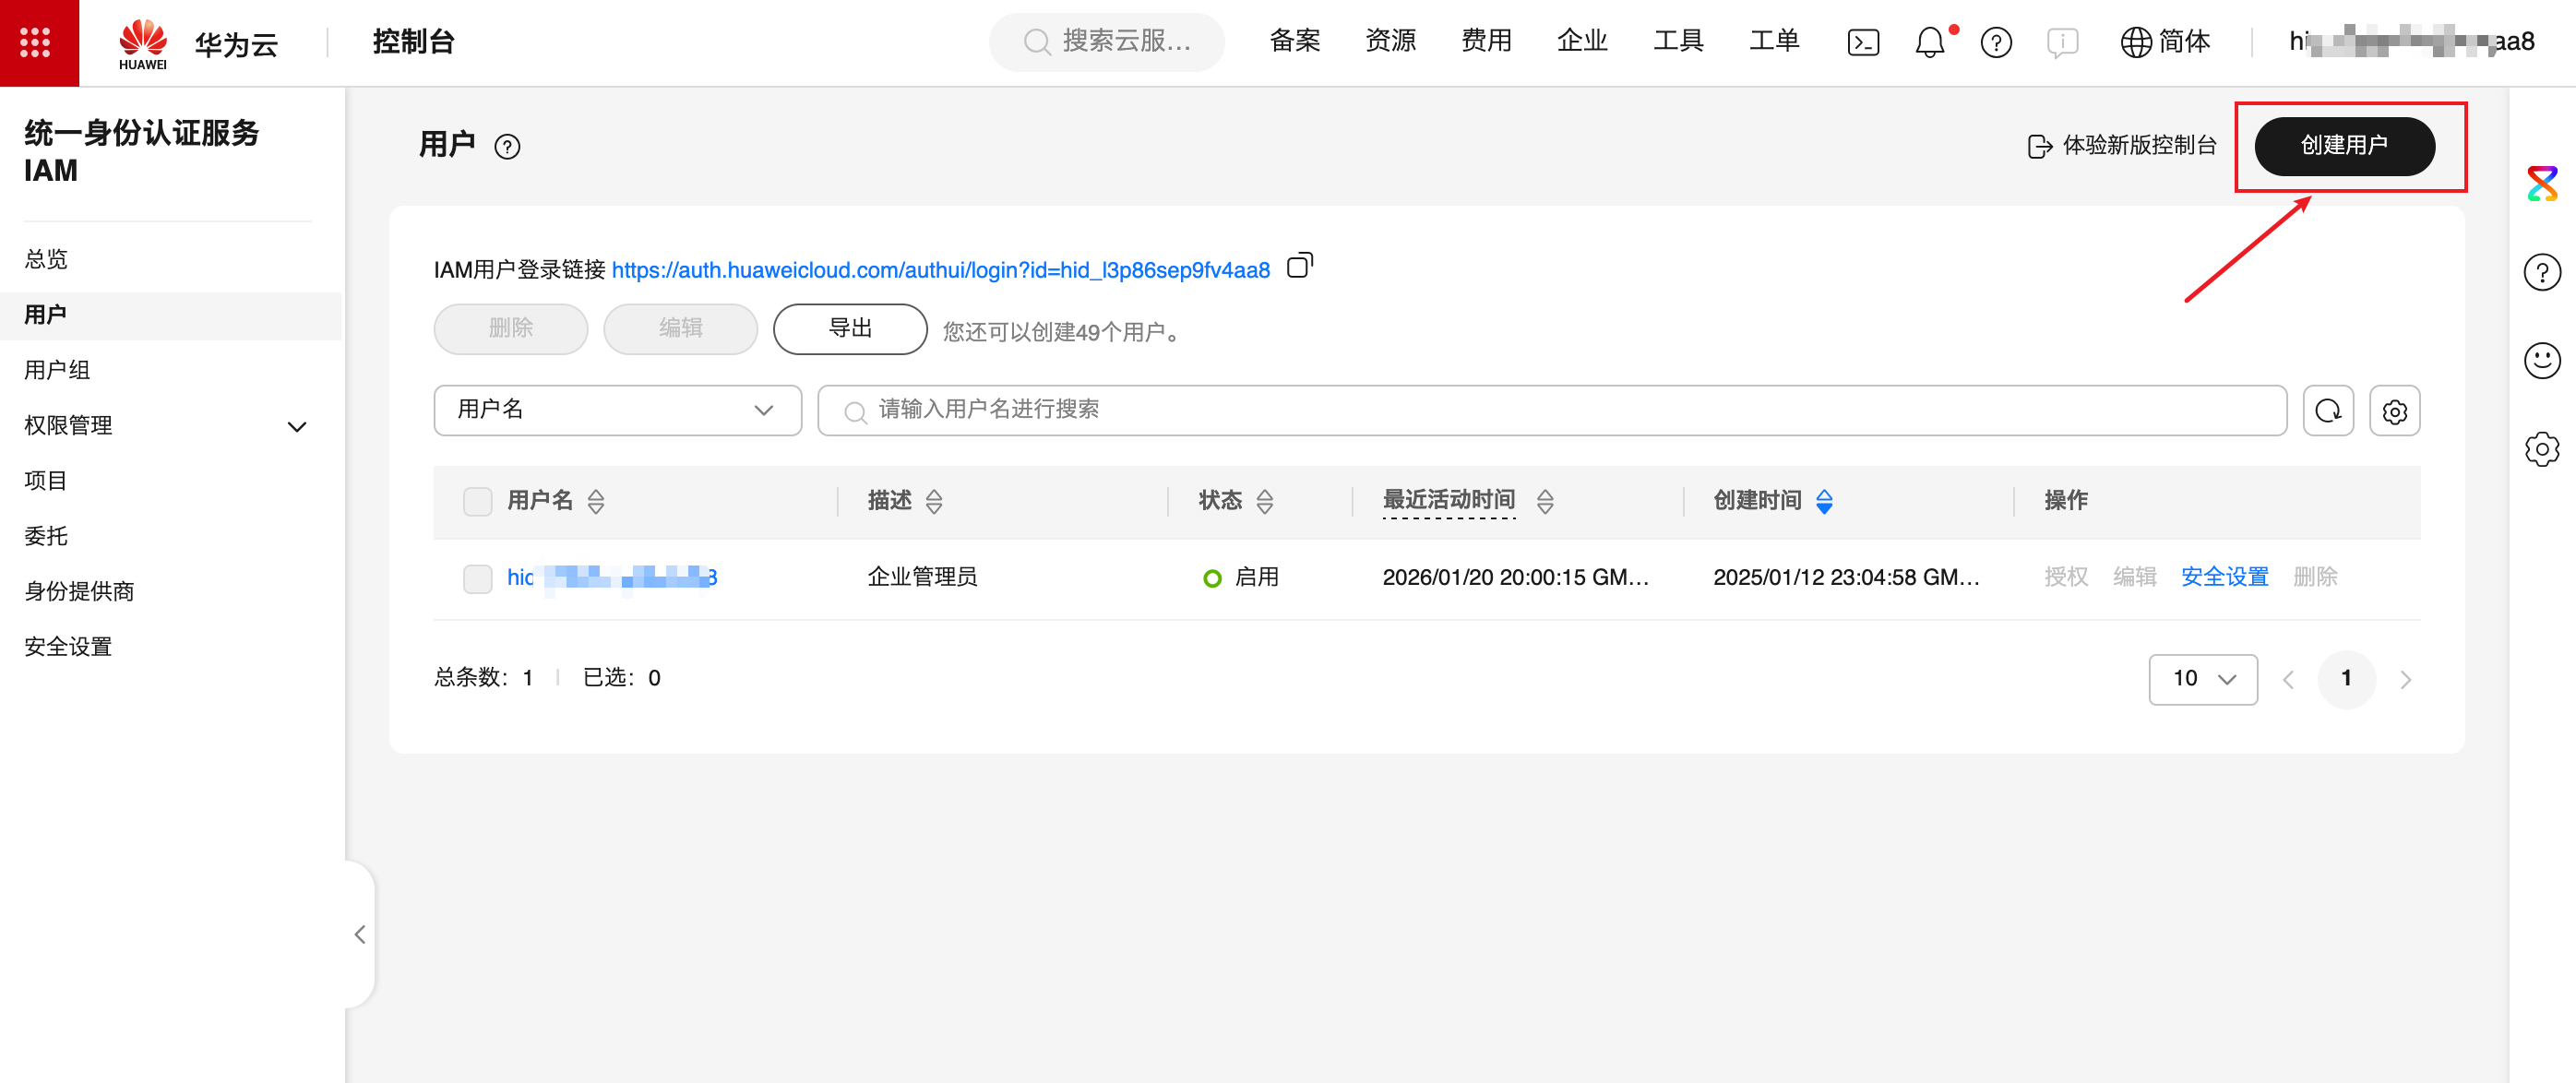Refresh the user list
Image resolution: width=2576 pixels, height=1083 pixels.
pyautogui.click(x=2327, y=411)
